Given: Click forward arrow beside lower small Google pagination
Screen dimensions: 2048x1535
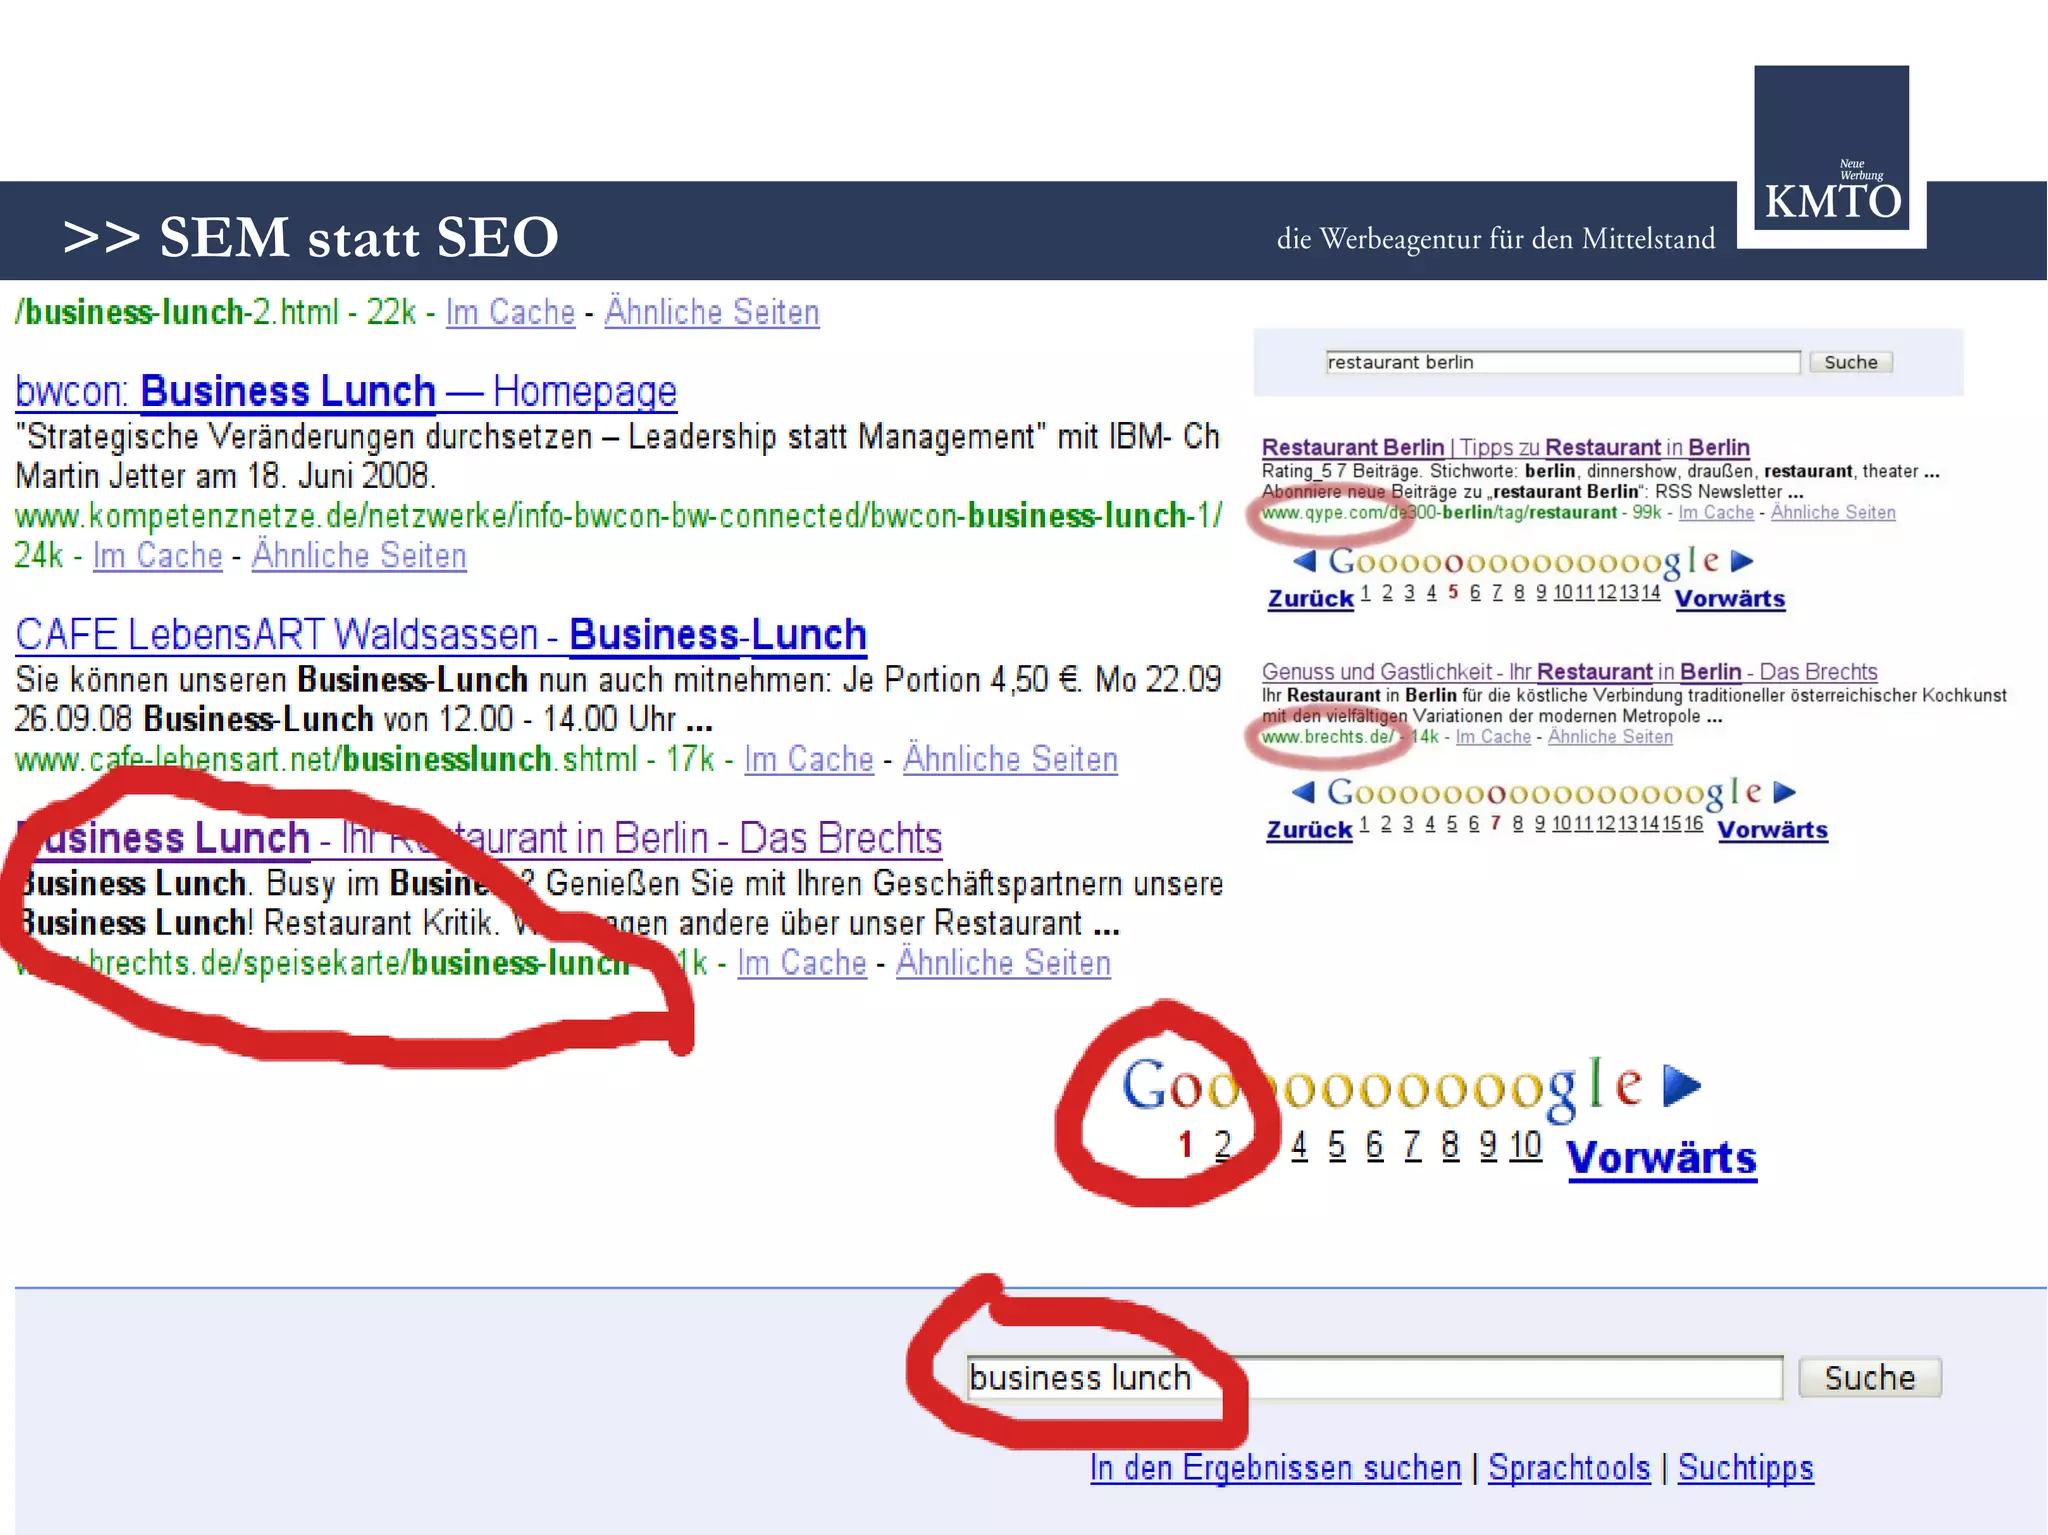Looking at the screenshot, I should (x=1785, y=792).
